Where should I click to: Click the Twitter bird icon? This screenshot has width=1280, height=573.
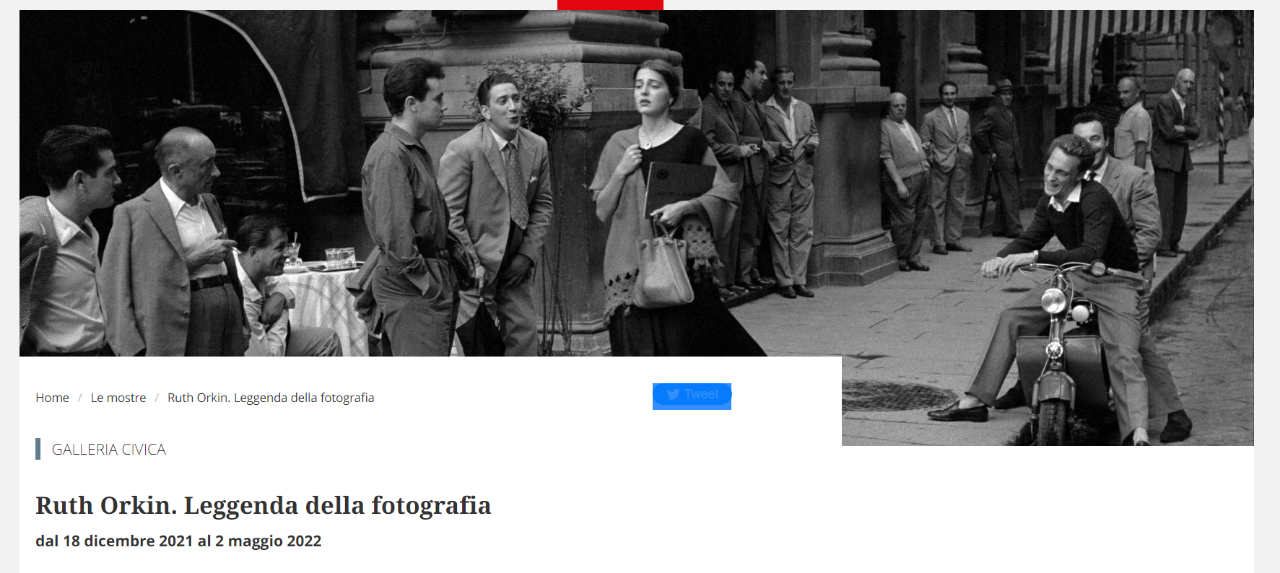[673, 395]
